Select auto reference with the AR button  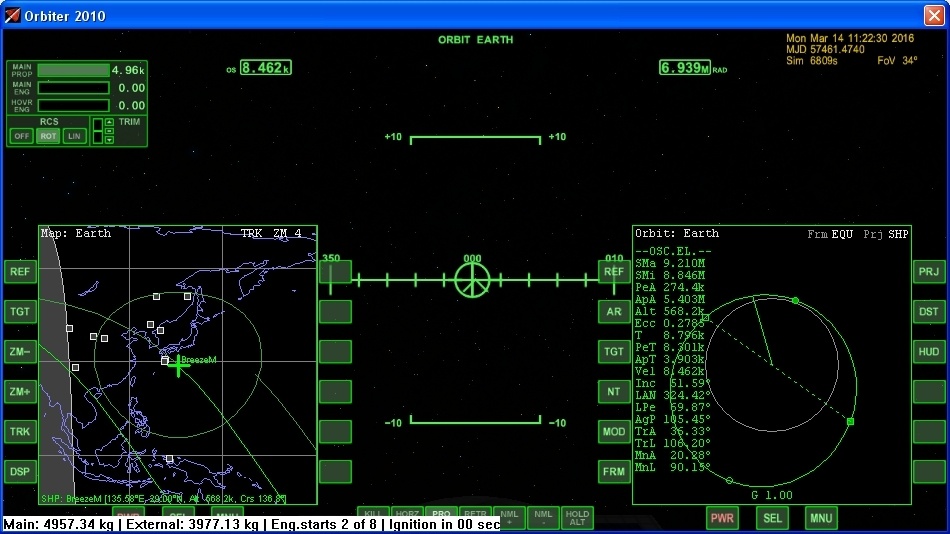[614, 312]
